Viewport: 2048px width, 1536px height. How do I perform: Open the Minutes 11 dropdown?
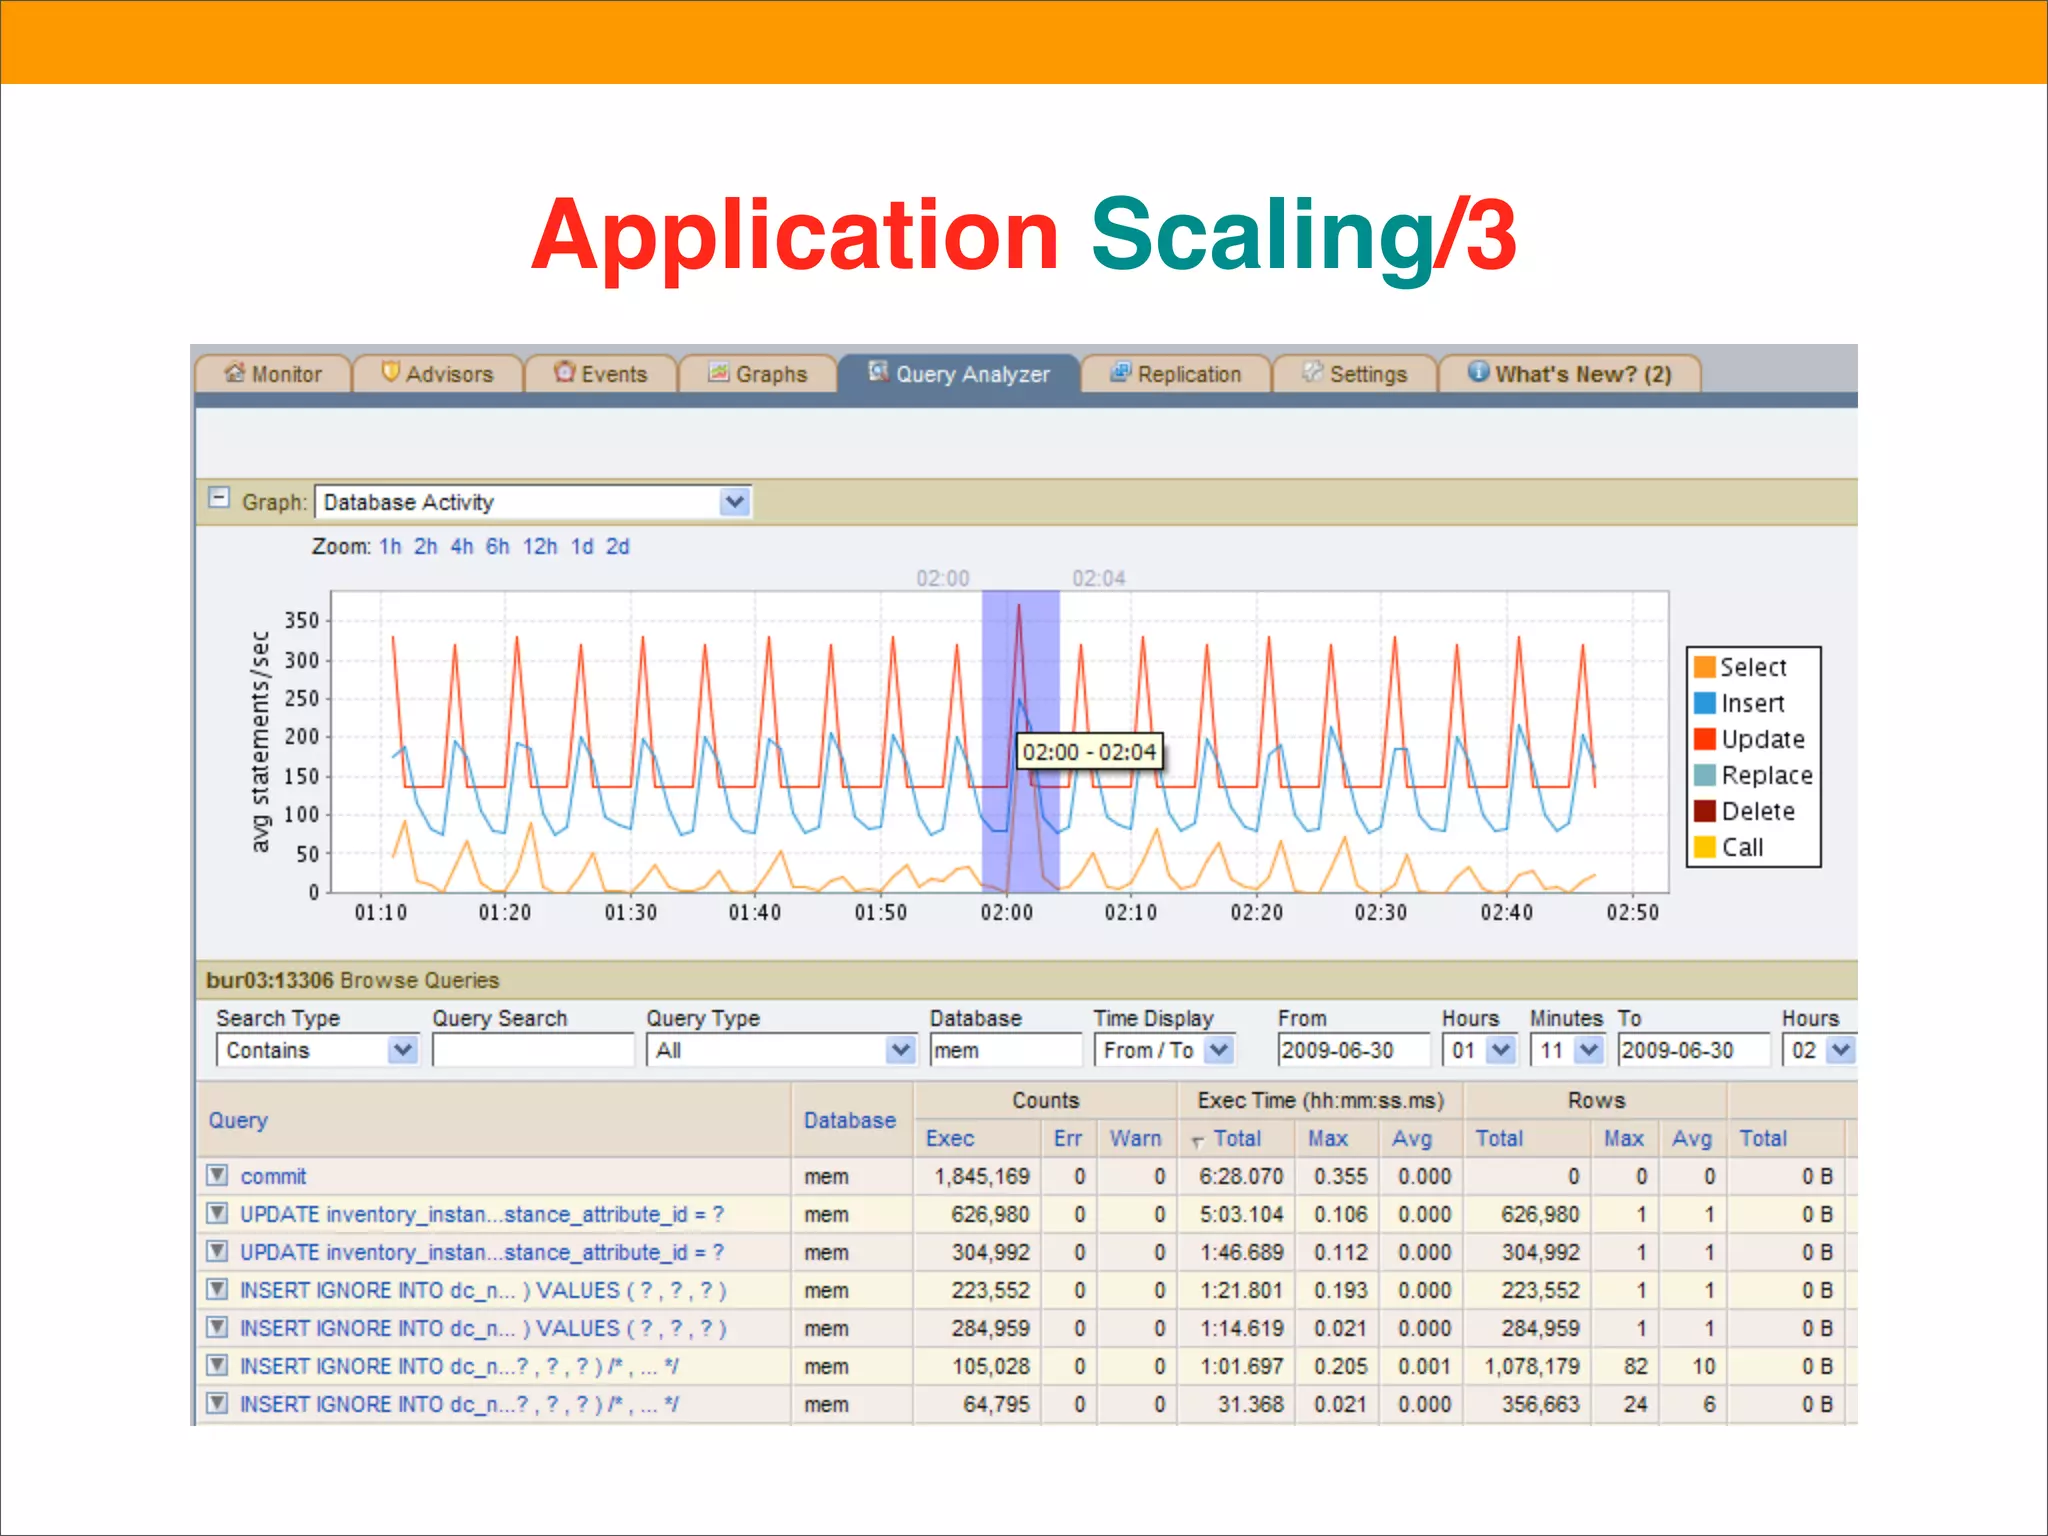pyautogui.click(x=1567, y=1050)
